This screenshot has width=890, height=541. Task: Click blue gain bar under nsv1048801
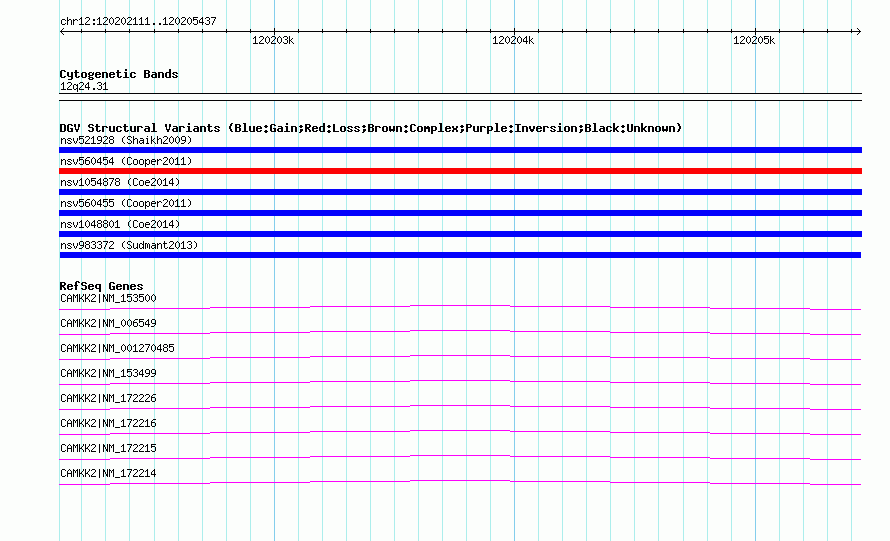[460, 234]
